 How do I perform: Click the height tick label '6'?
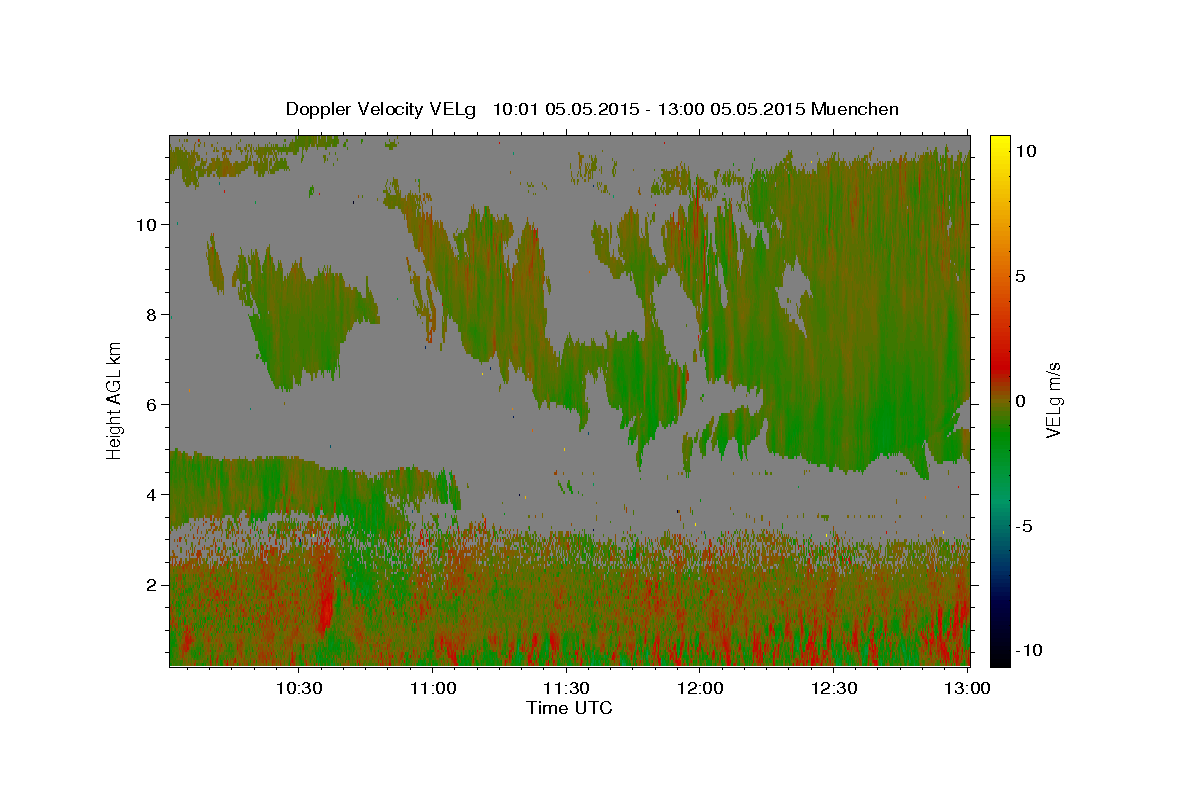(x=151, y=404)
